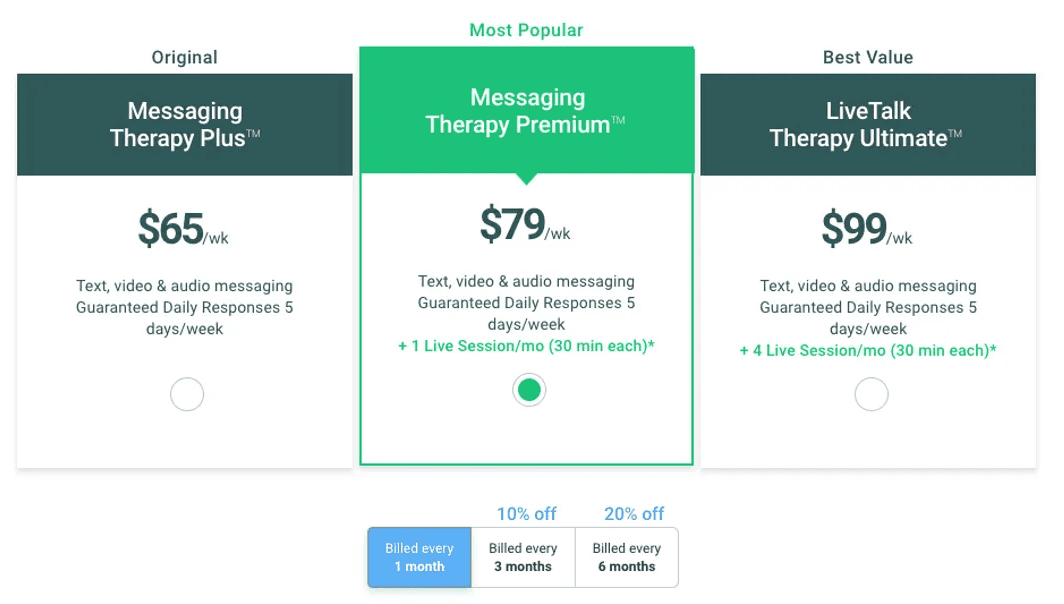1064x604 pixels.
Task: Click the Messaging Therapy Premium header banner
Action: (x=527, y=110)
